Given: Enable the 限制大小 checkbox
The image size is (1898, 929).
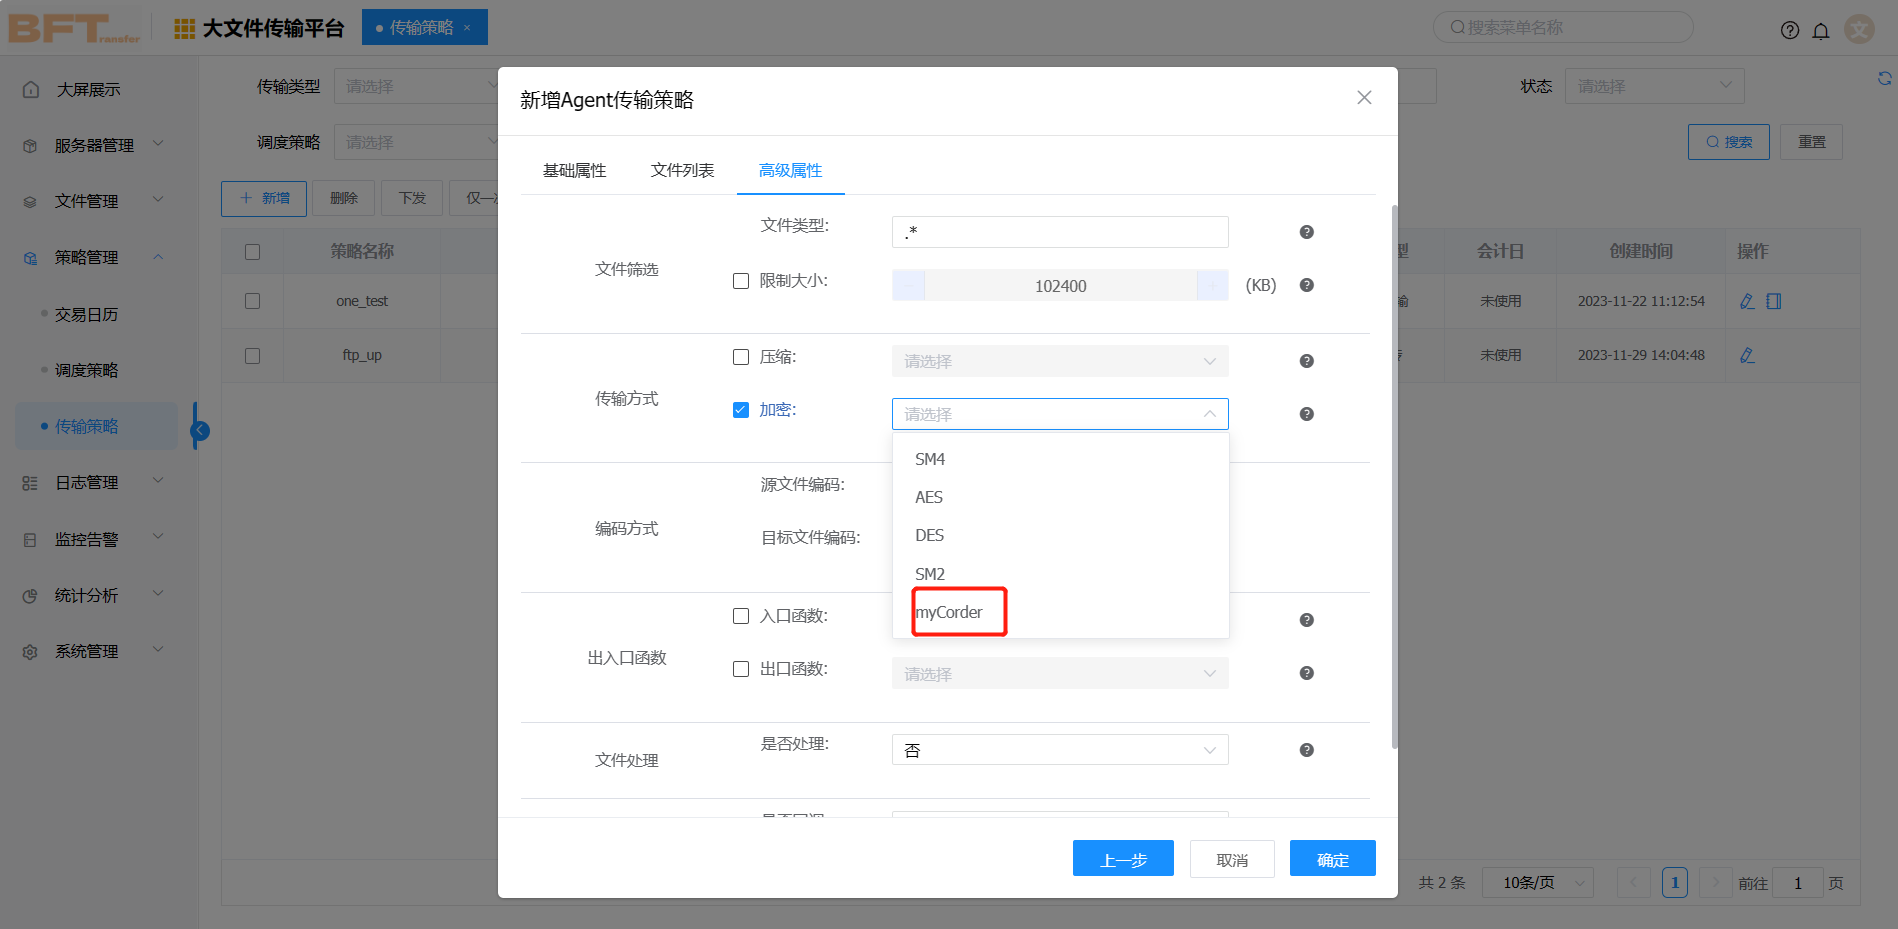Looking at the screenshot, I should point(741,281).
